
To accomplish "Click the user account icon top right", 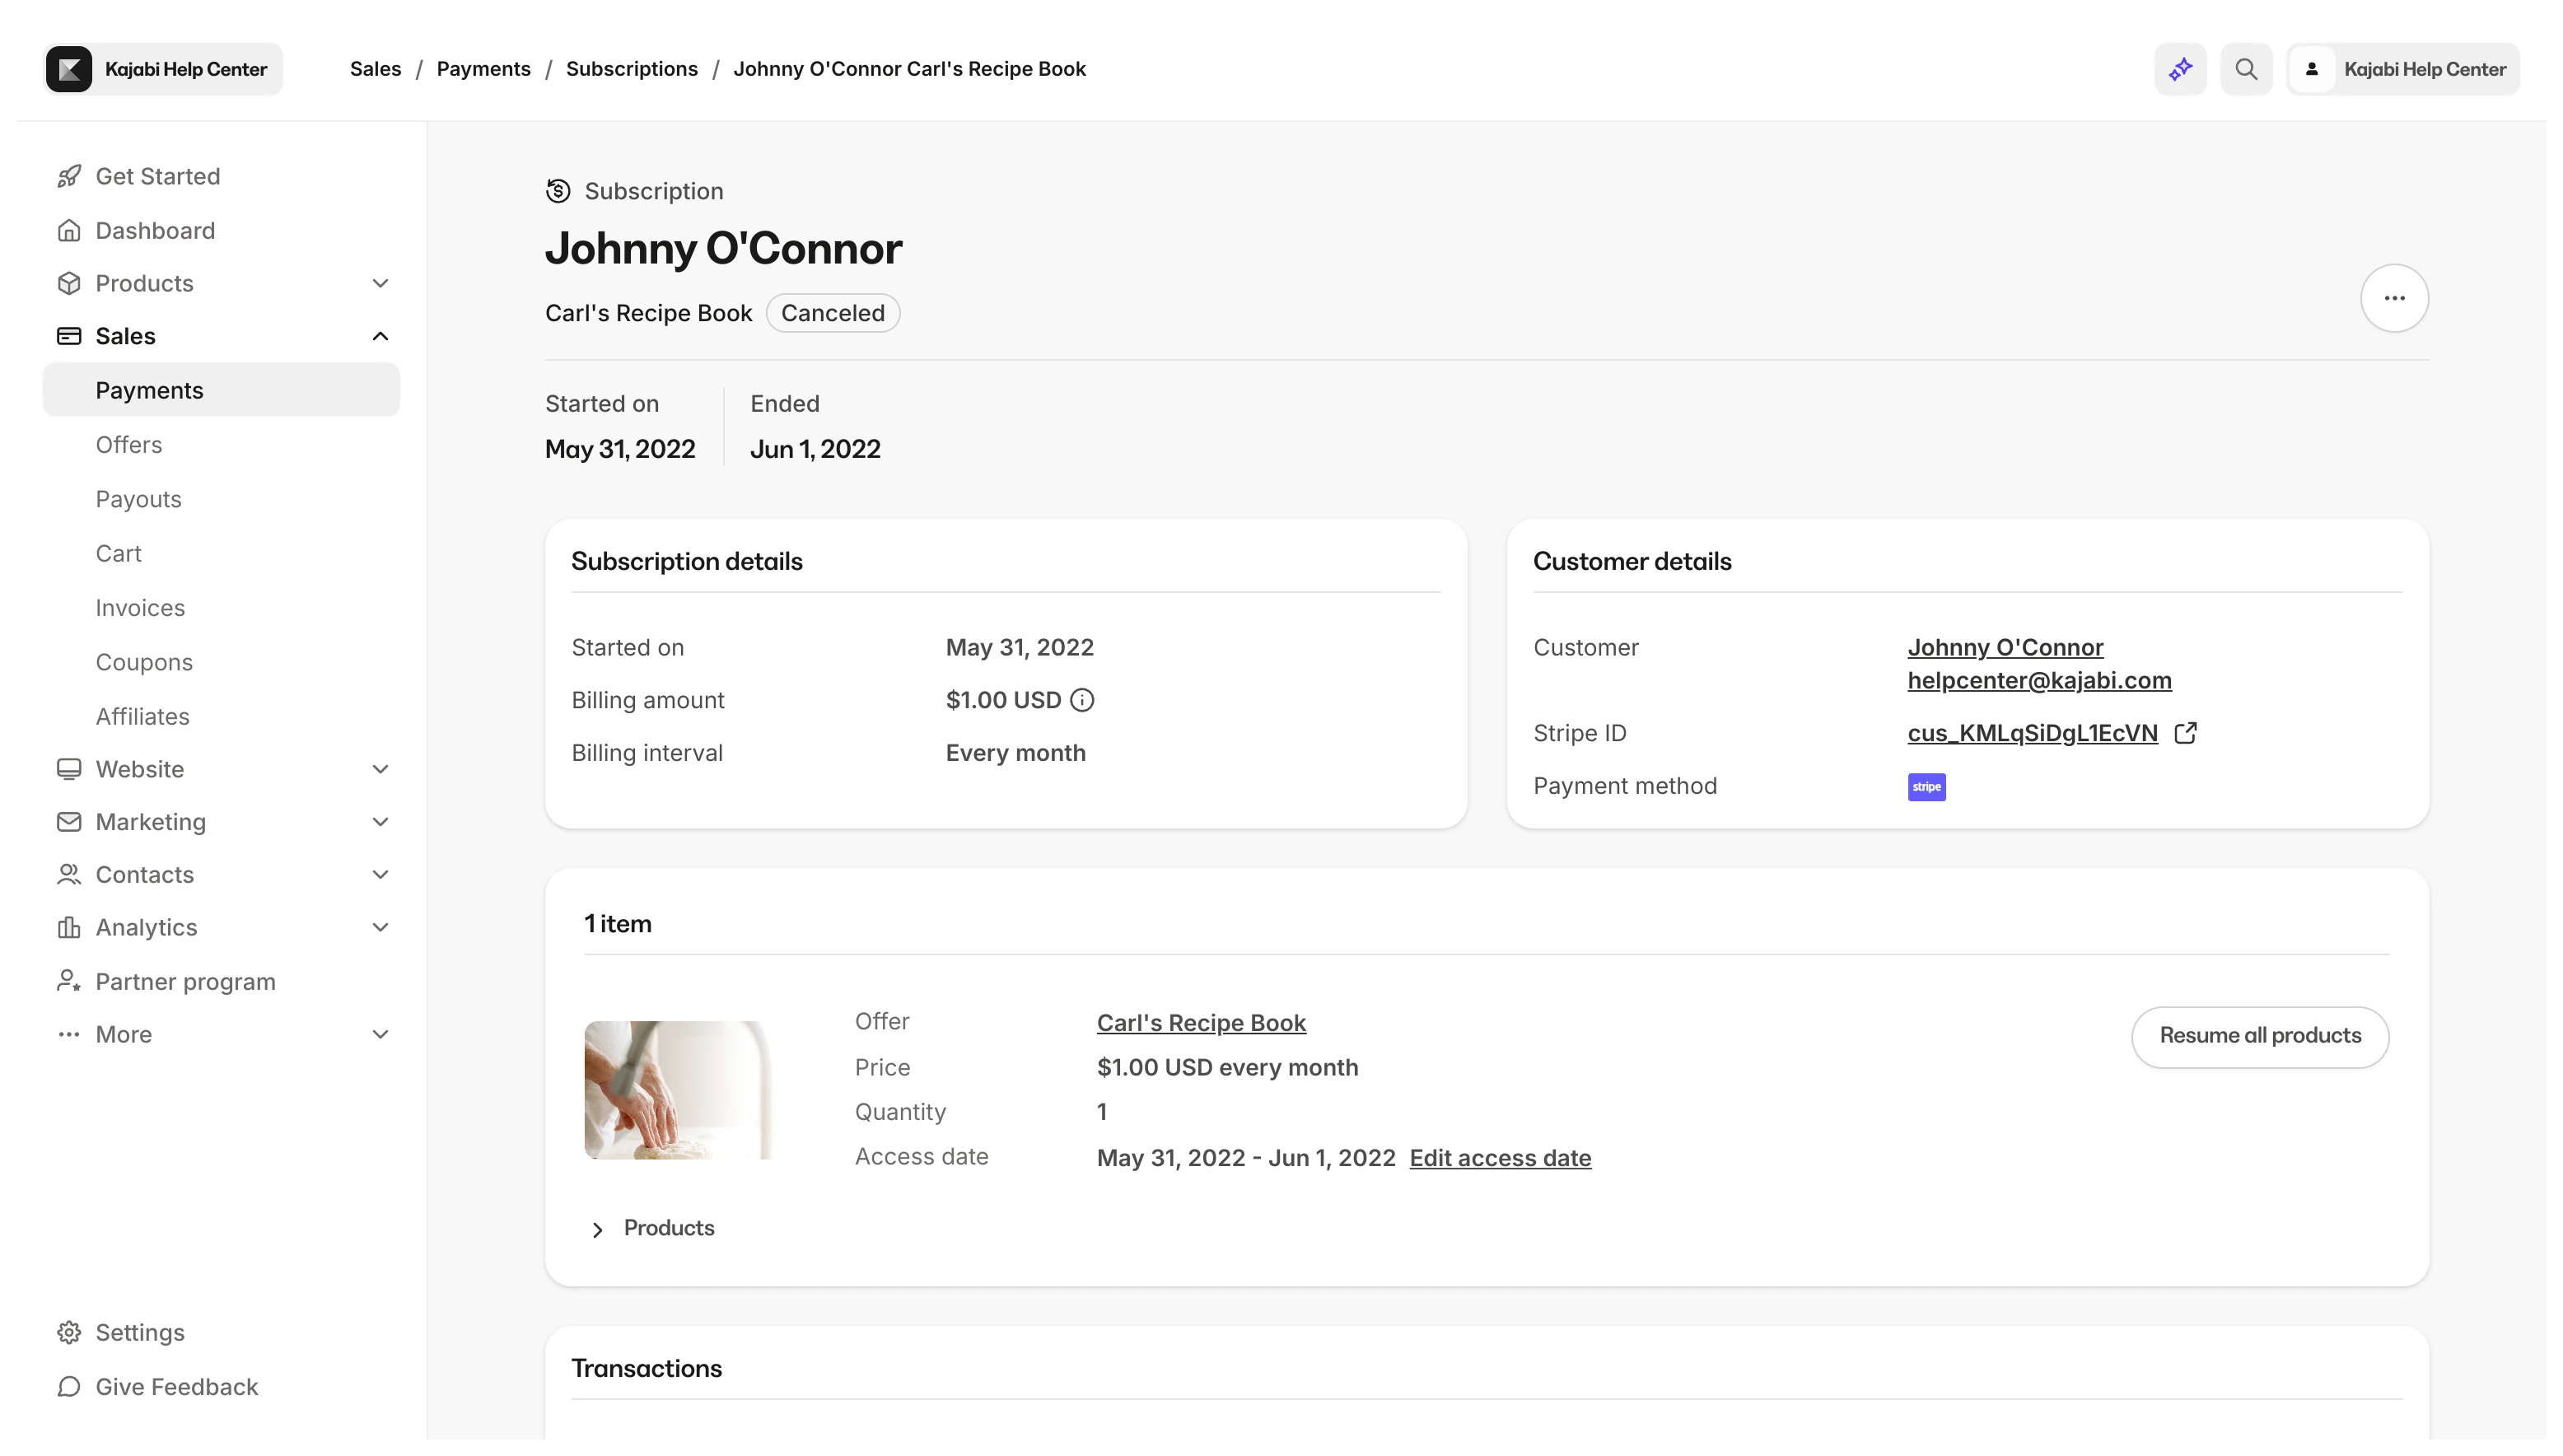I will 2312,68.
